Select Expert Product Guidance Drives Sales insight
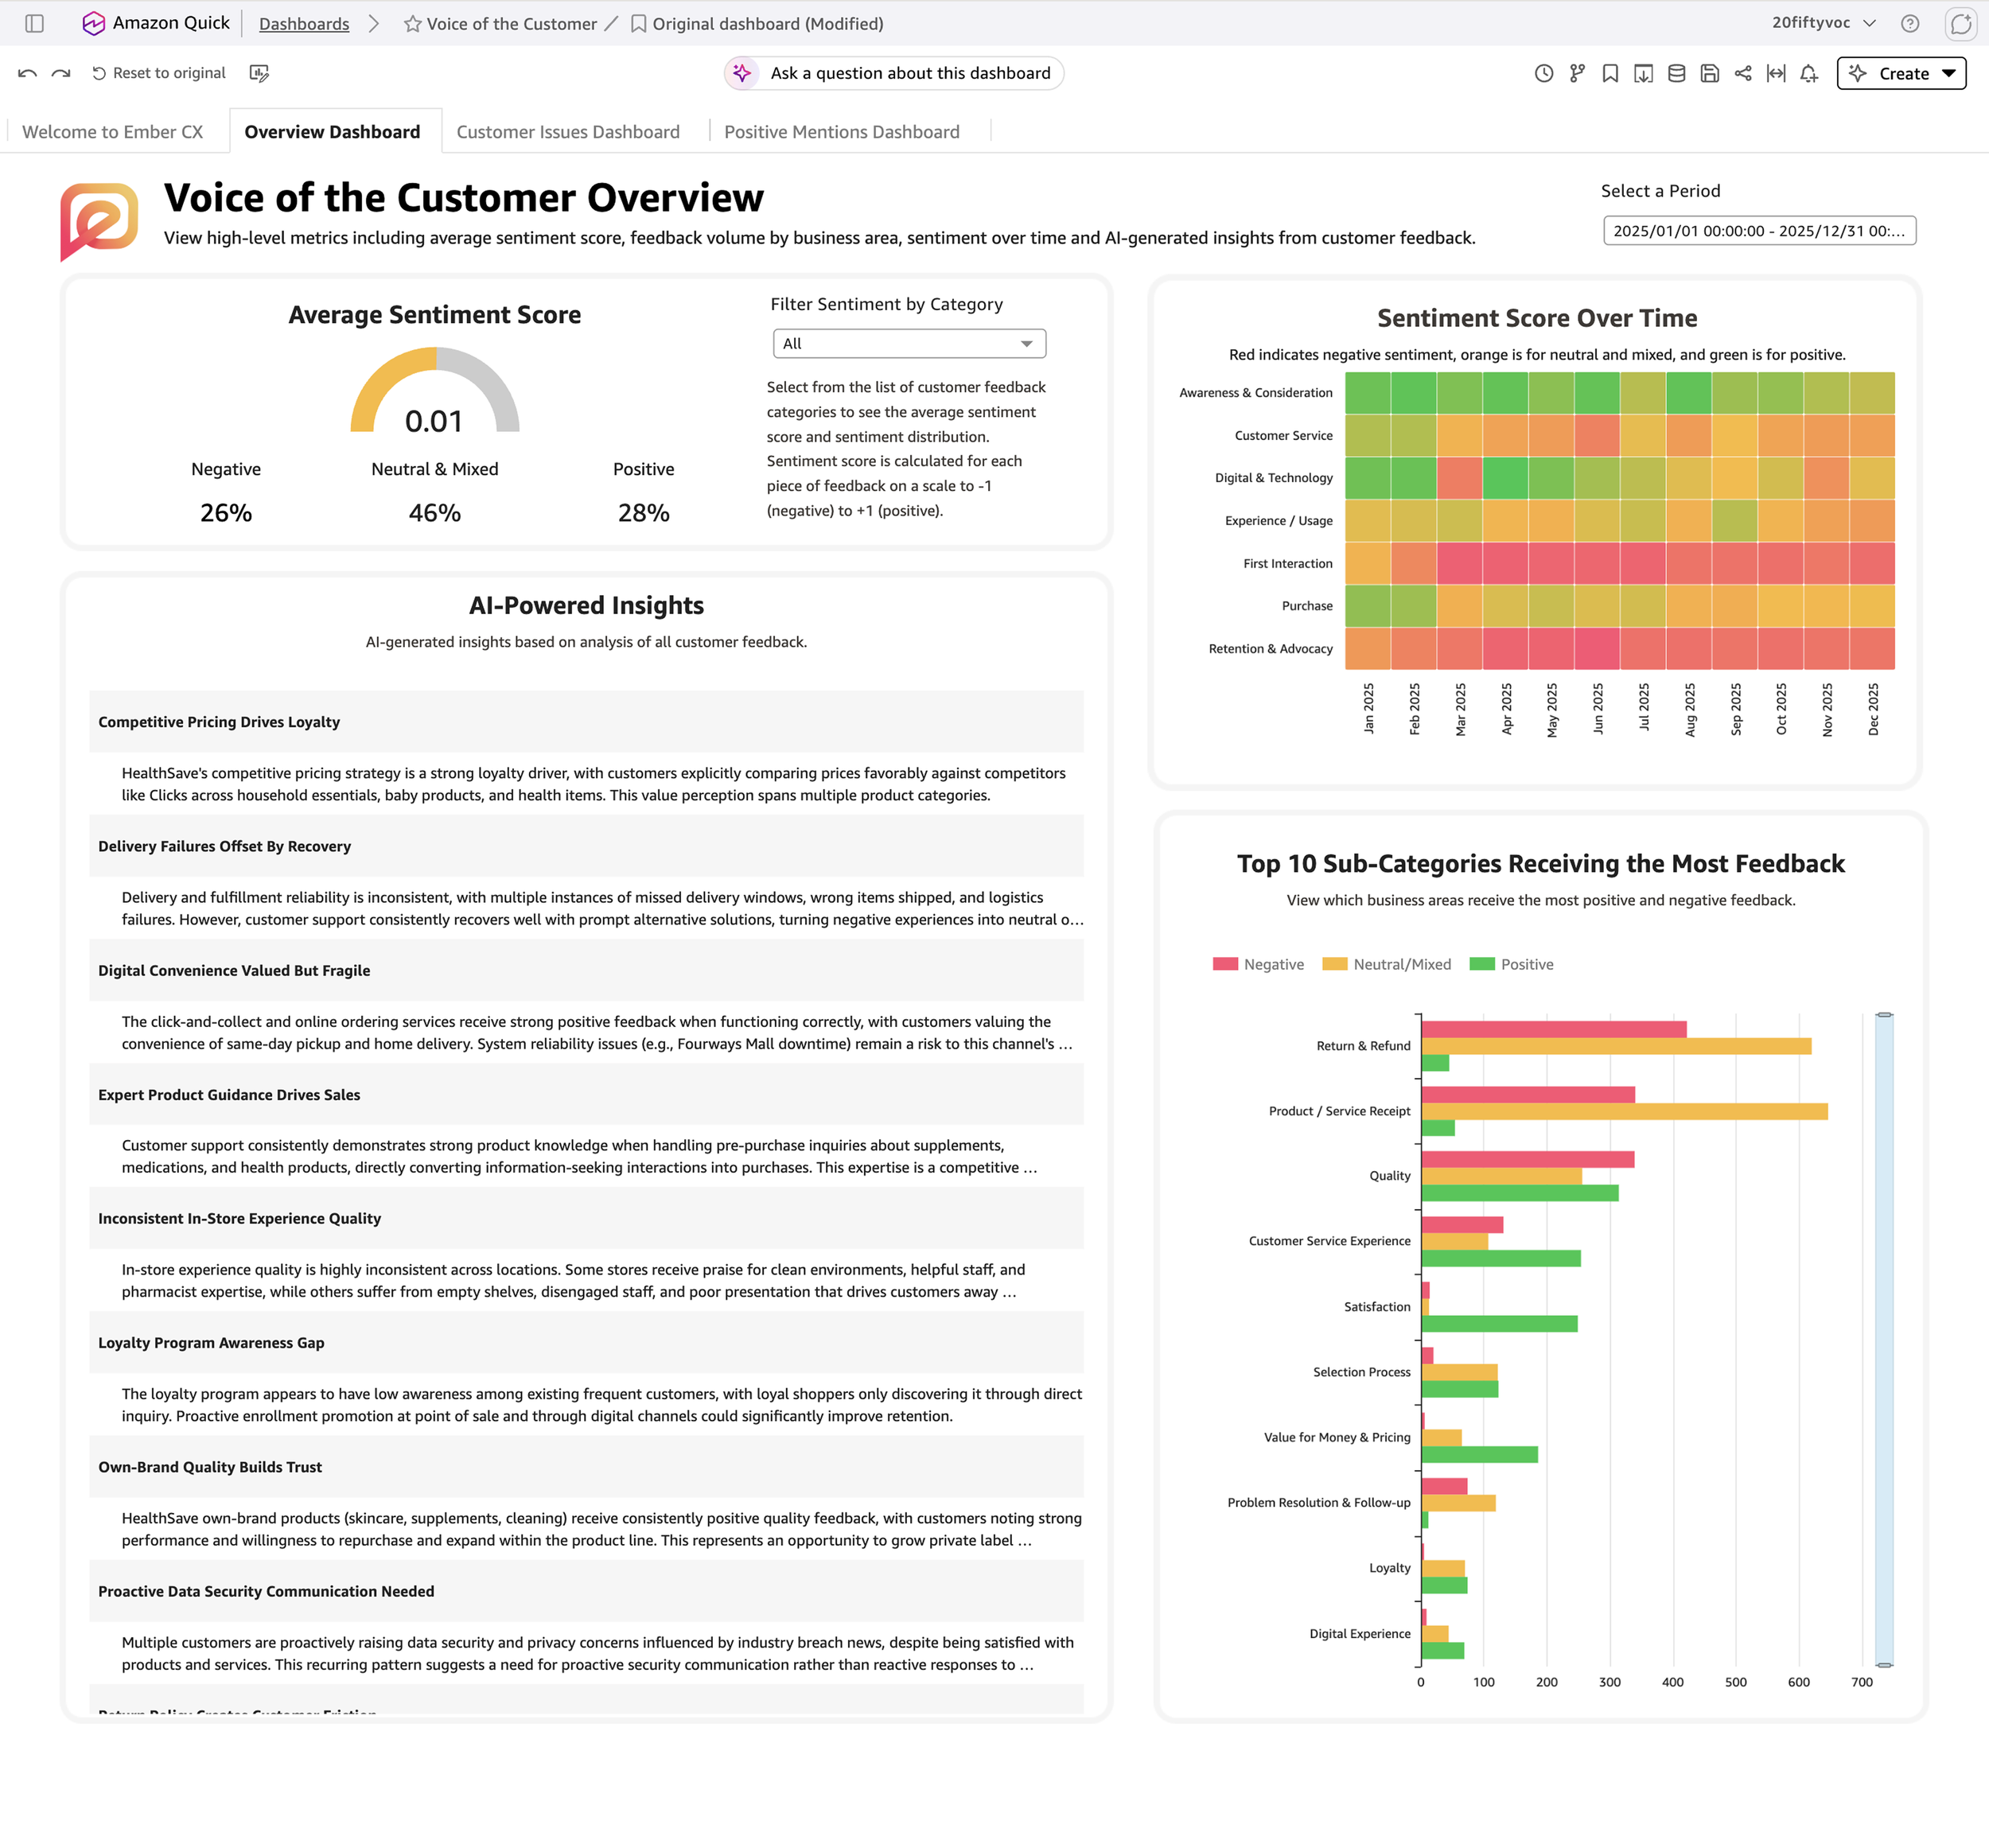 click(x=586, y=1095)
